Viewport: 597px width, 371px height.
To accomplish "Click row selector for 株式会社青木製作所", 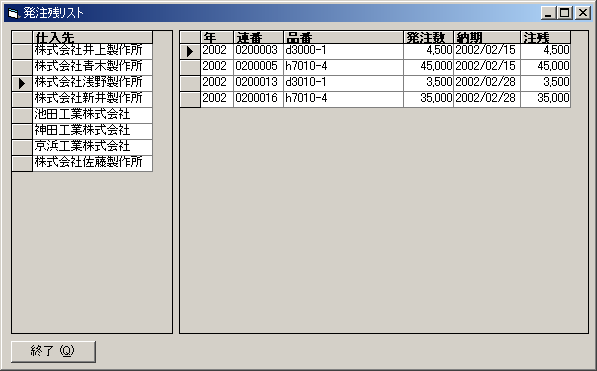I will coord(22,67).
